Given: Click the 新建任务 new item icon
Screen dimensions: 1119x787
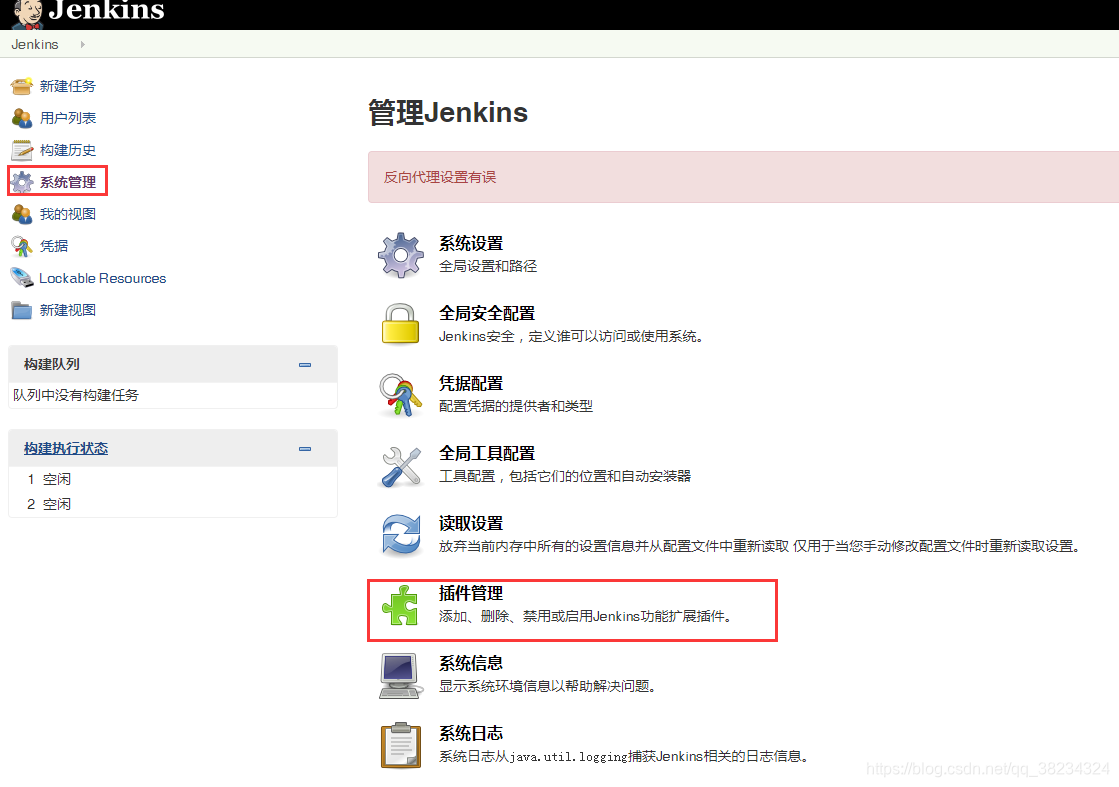Looking at the screenshot, I should pos(21,86).
